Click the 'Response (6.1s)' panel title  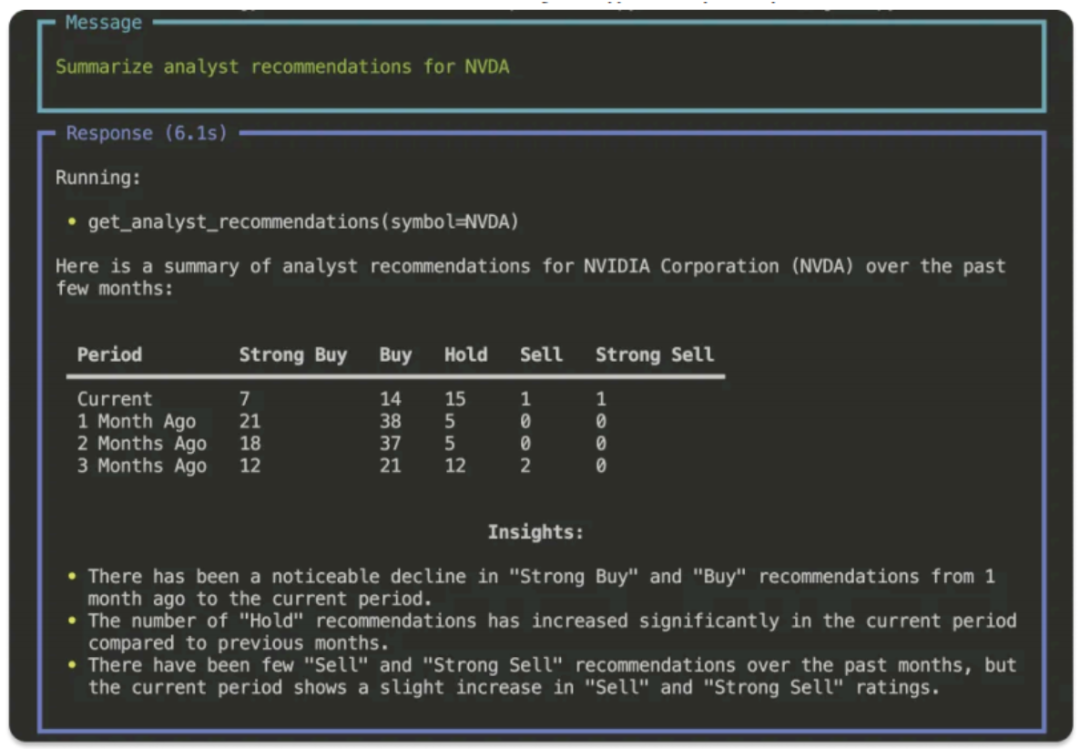point(146,133)
